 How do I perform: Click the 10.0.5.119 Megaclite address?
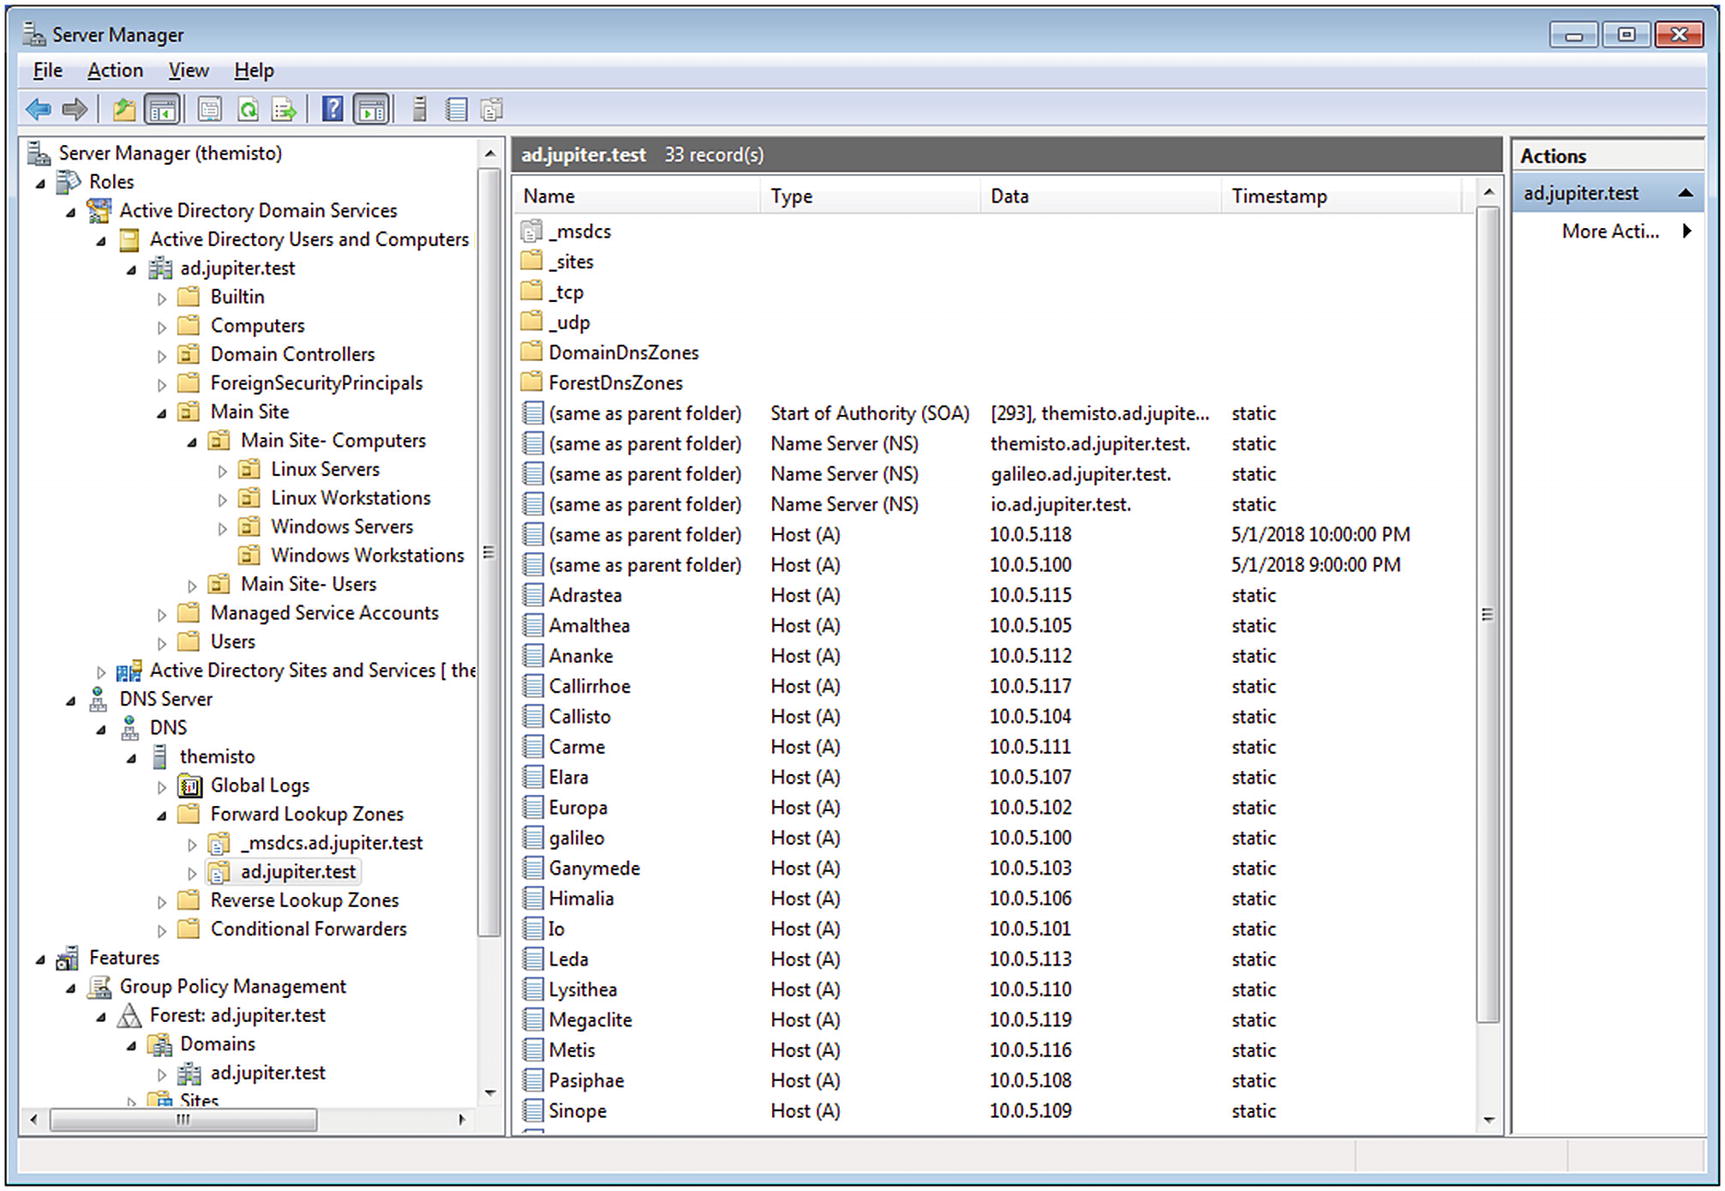click(x=1030, y=1020)
